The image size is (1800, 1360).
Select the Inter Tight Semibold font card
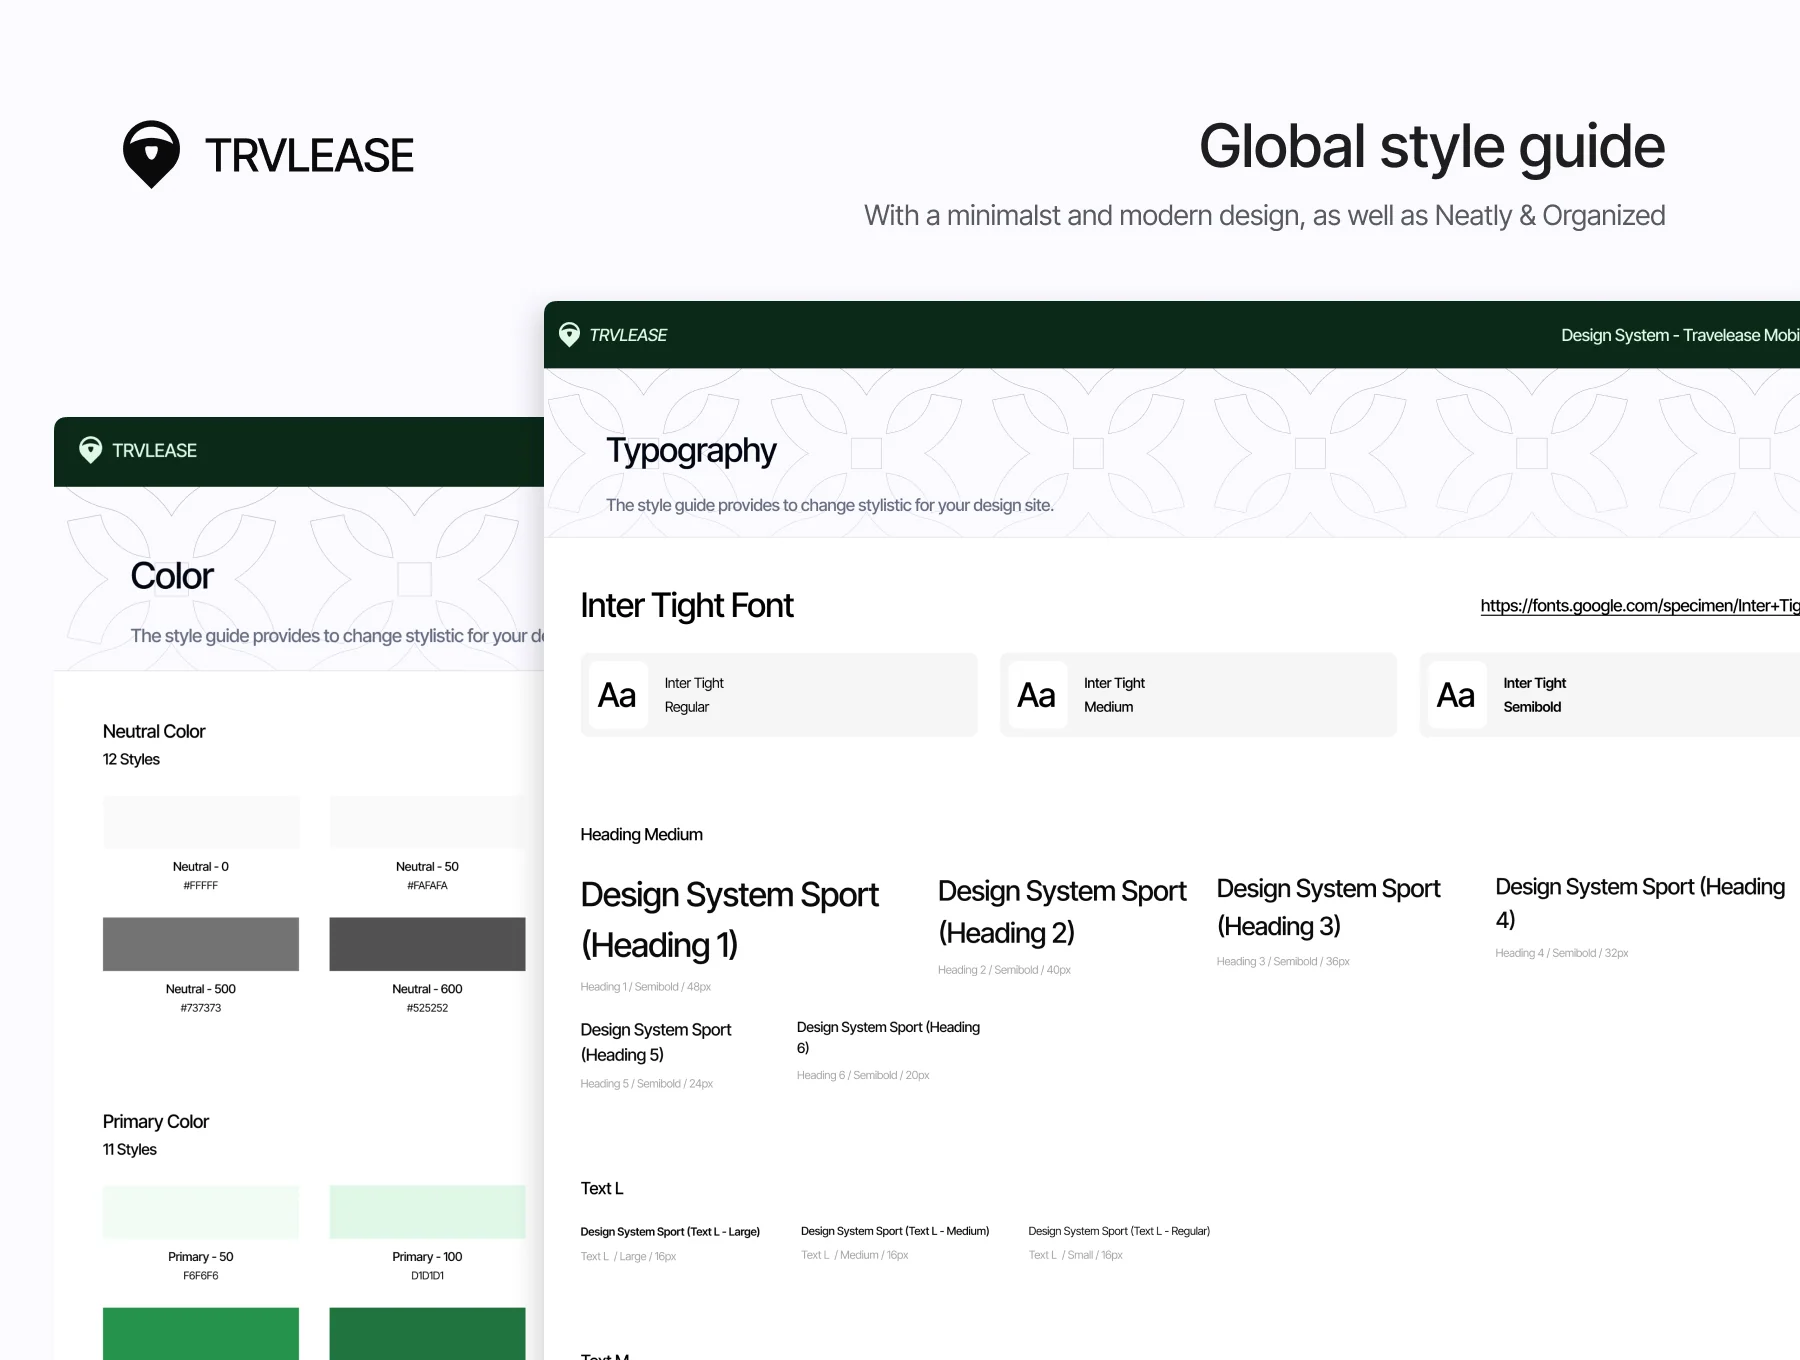coord(1610,695)
